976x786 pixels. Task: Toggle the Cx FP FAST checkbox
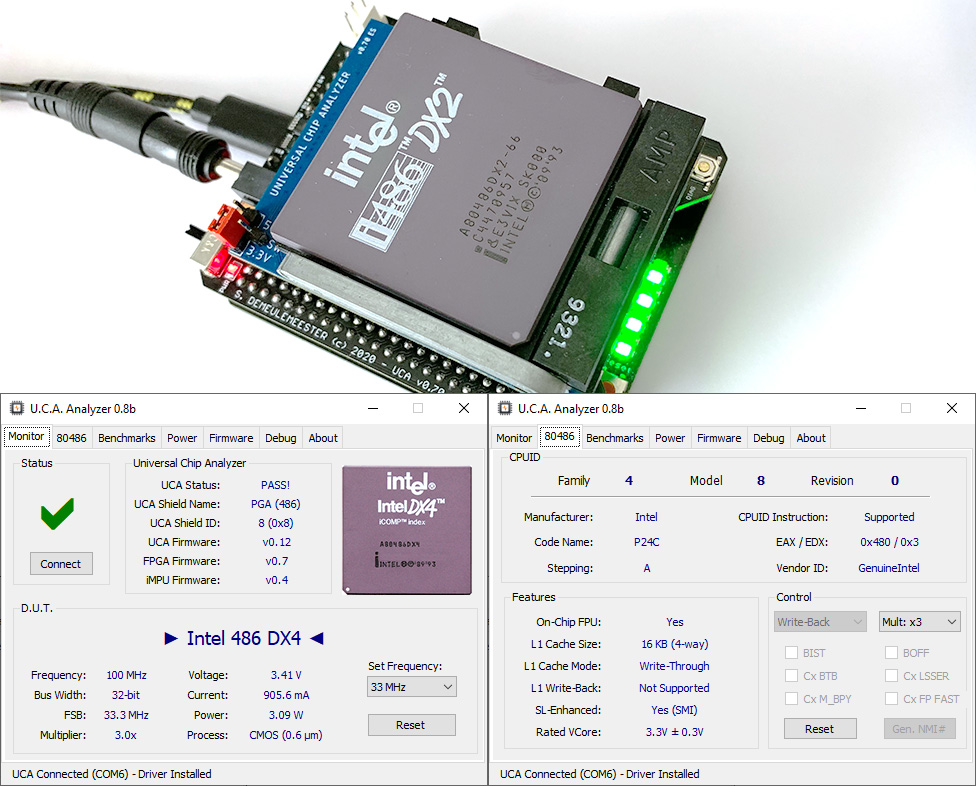tap(891, 698)
